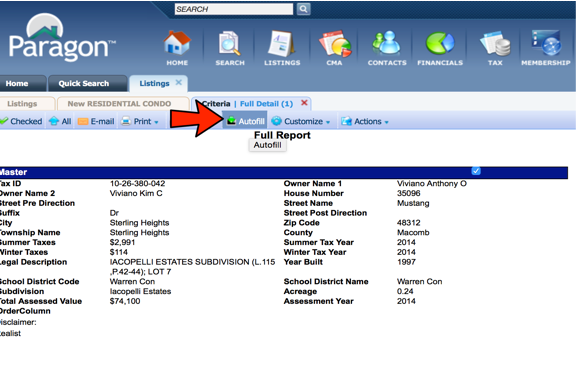Close the Listings main tab
The width and height of the screenshot is (576, 370).
tap(179, 82)
